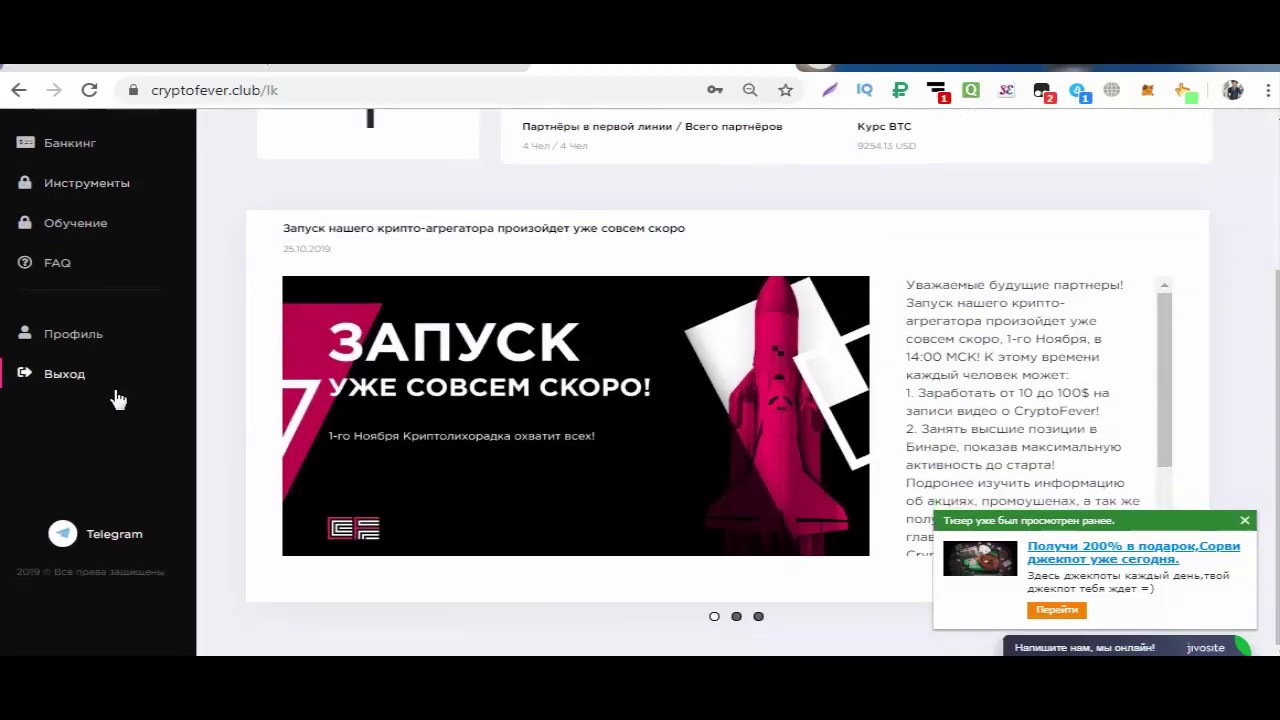The image size is (1280, 720).
Task: Close the teaser ad popup
Action: click(x=1245, y=520)
